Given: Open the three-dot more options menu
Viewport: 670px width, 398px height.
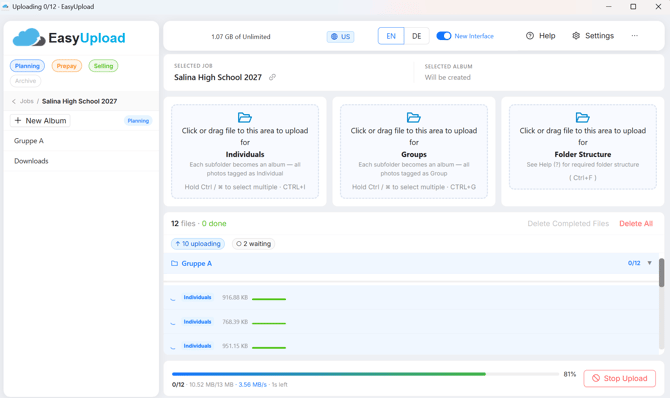Looking at the screenshot, I should point(635,36).
